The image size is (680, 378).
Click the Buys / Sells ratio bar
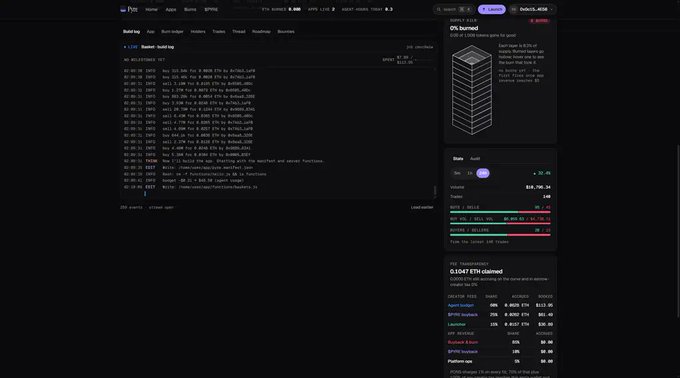click(x=500, y=212)
